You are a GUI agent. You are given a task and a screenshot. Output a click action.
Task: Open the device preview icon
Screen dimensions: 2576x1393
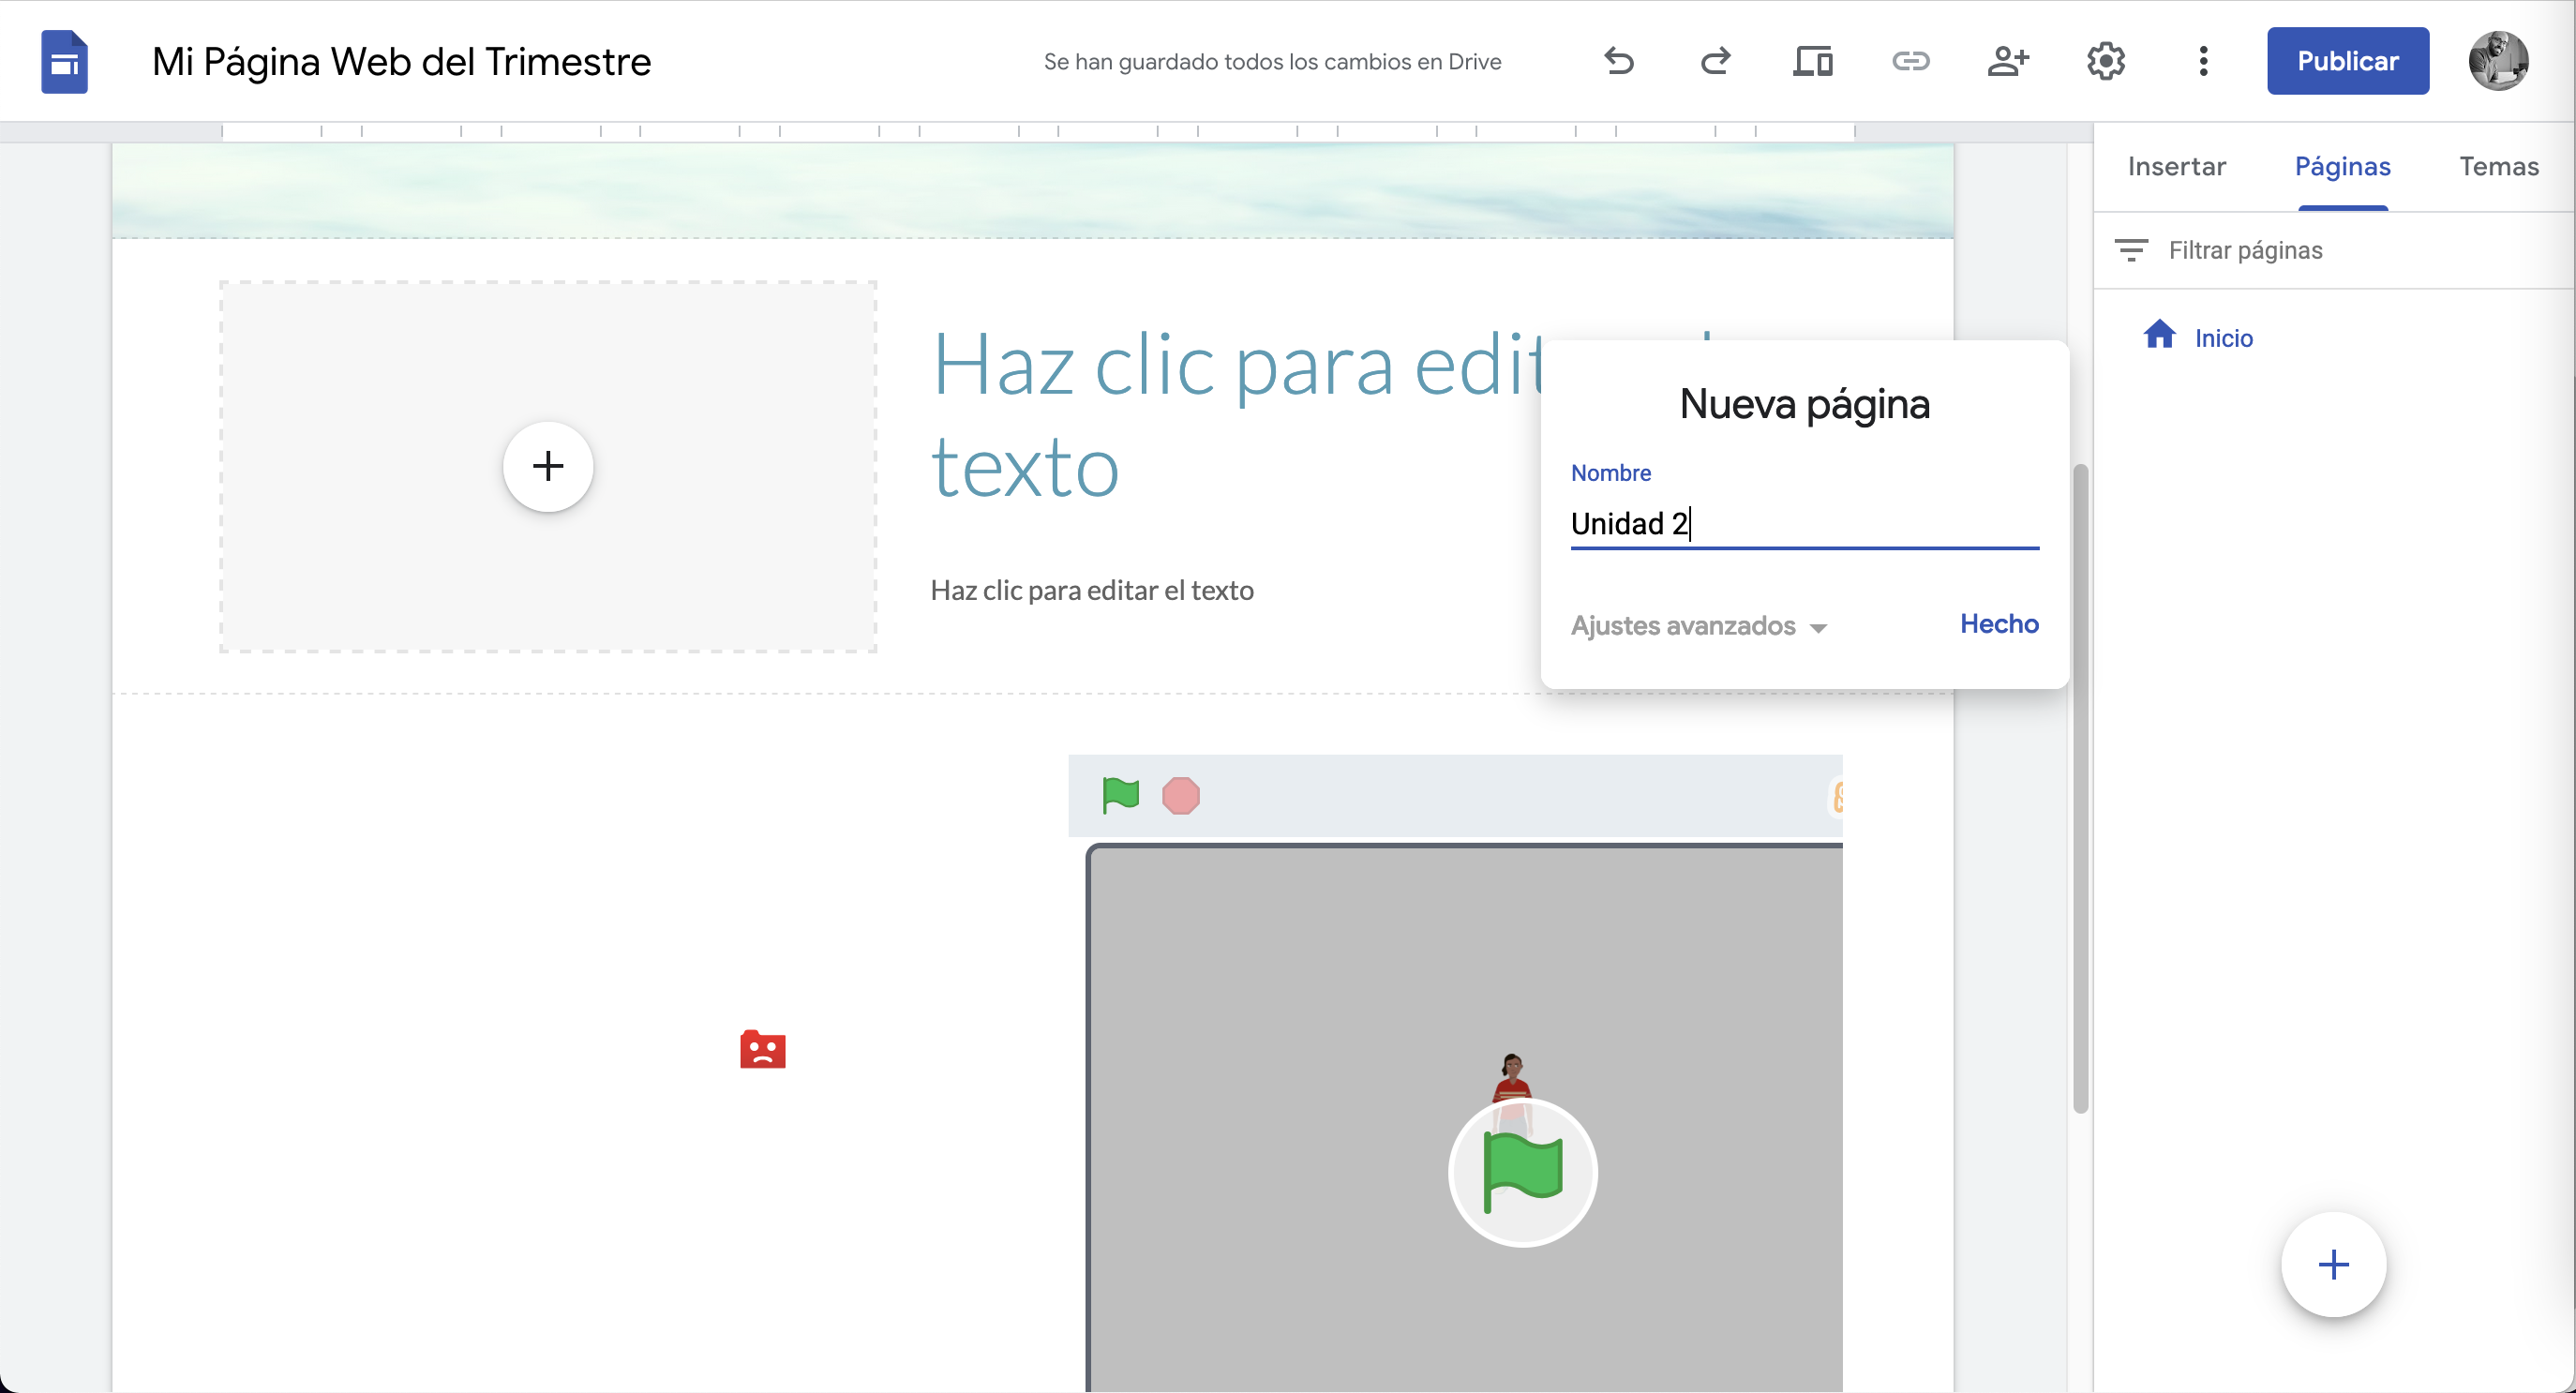click(x=1812, y=61)
